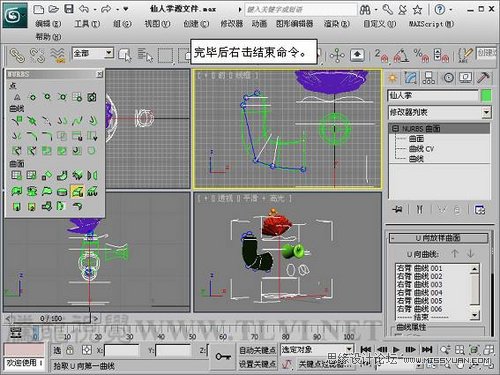Click the large Set Keys key button
The height and width of the screenshot is (375, 500).
(x=223, y=357)
